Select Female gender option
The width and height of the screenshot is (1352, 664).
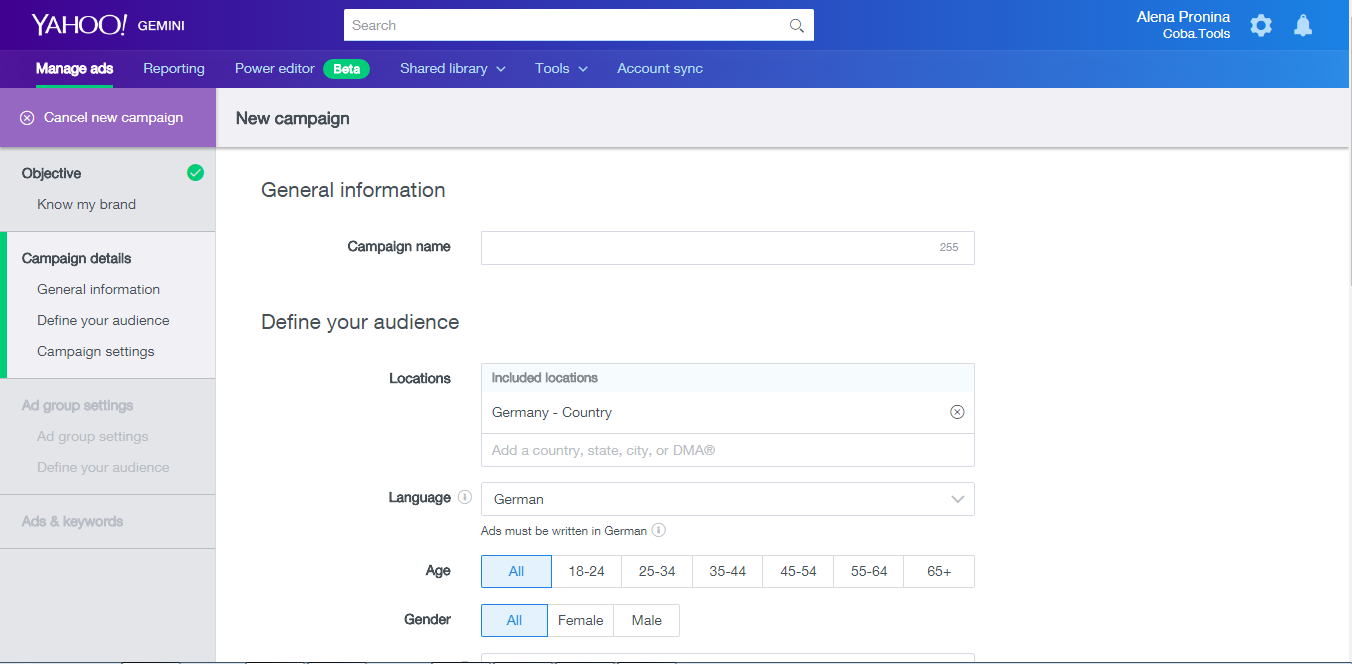pos(580,620)
